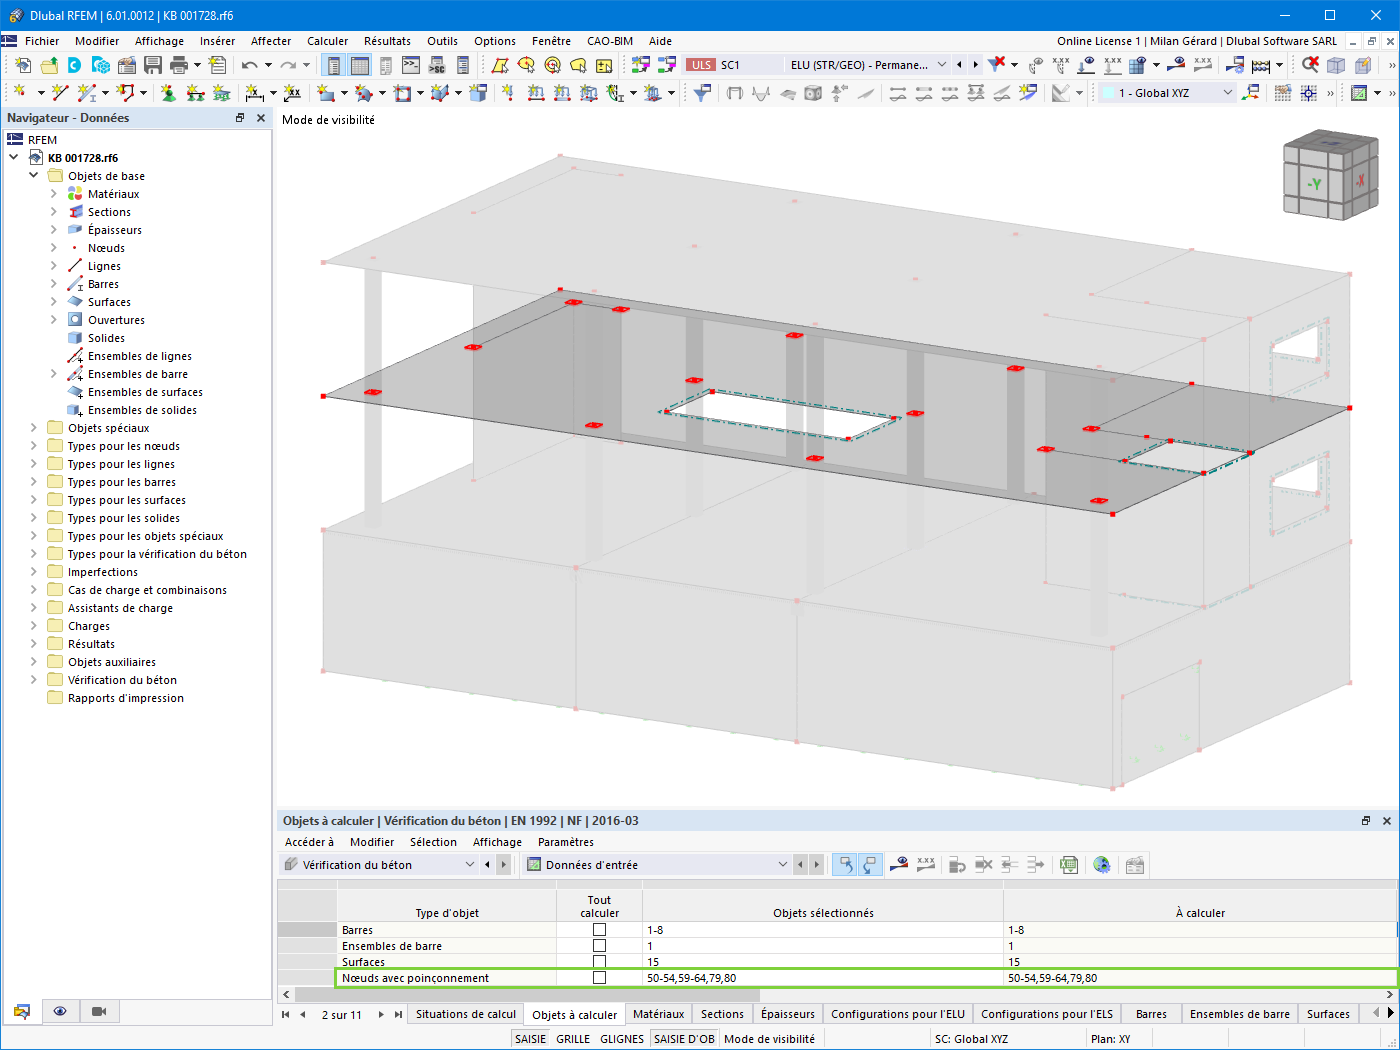
Task: Toggle the Navigator panel toolbar icon
Action: (x=334, y=65)
